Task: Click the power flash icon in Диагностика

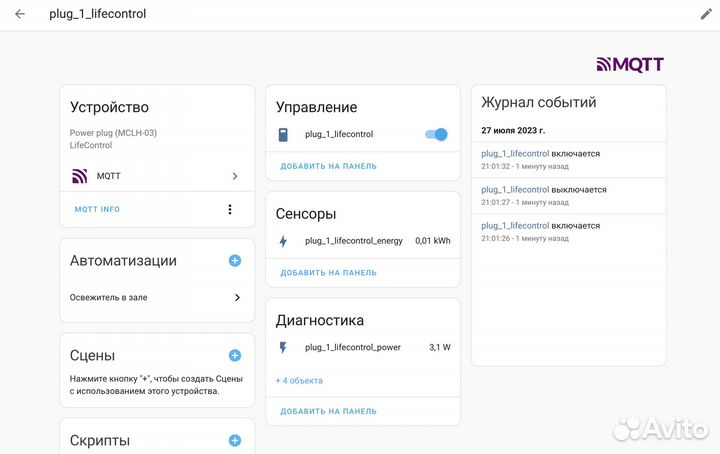Action: click(x=283, y=348)
